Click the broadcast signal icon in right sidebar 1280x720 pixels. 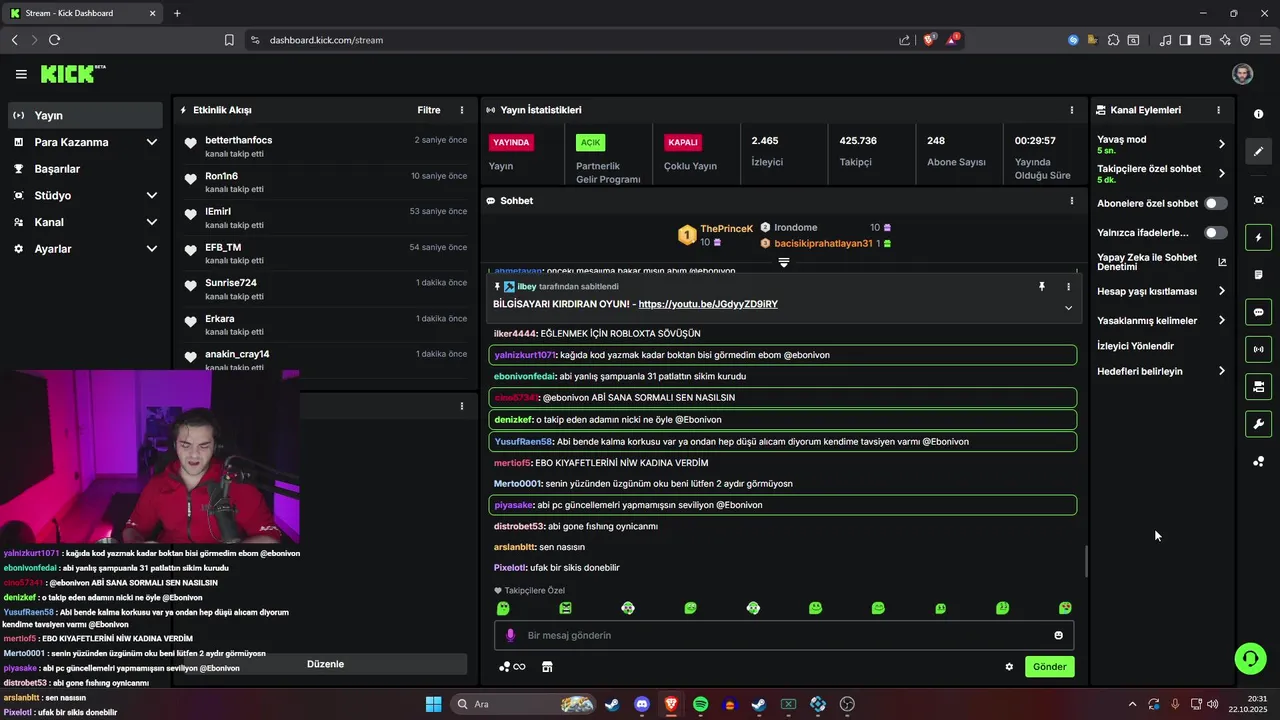click(x=1258, y=349)
